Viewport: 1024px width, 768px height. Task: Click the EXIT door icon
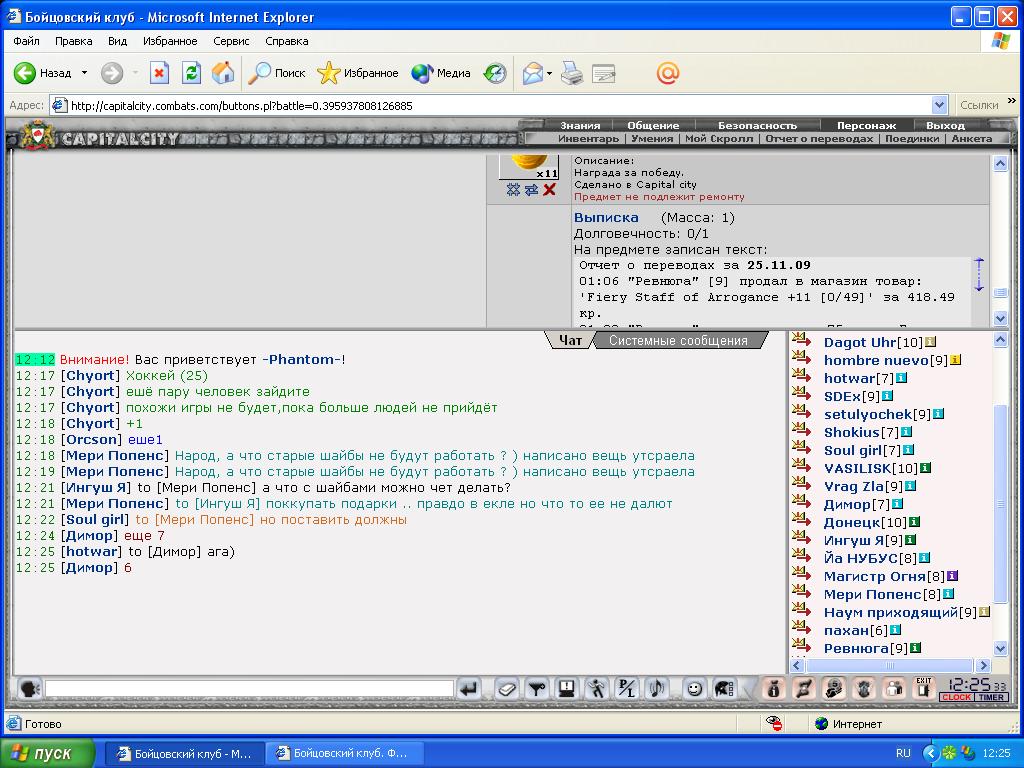coord(923,688)
